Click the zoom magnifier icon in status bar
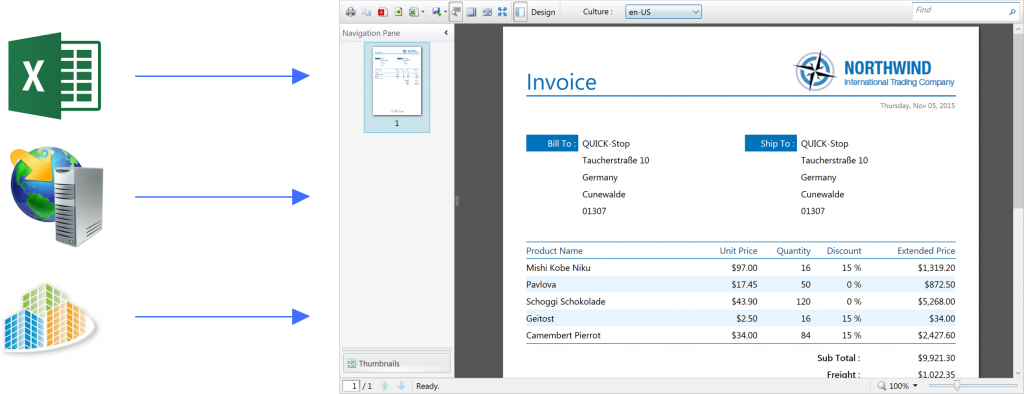Viewport: 1024px width, 394px height. click(x=883, y=386)
